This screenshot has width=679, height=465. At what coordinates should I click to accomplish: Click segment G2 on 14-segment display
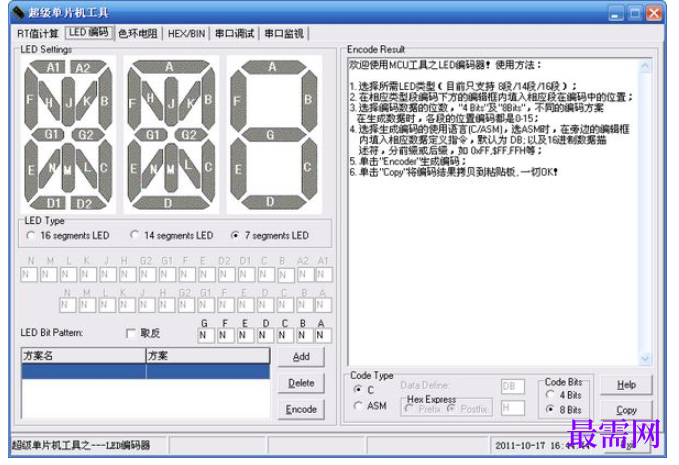(190, 135)
